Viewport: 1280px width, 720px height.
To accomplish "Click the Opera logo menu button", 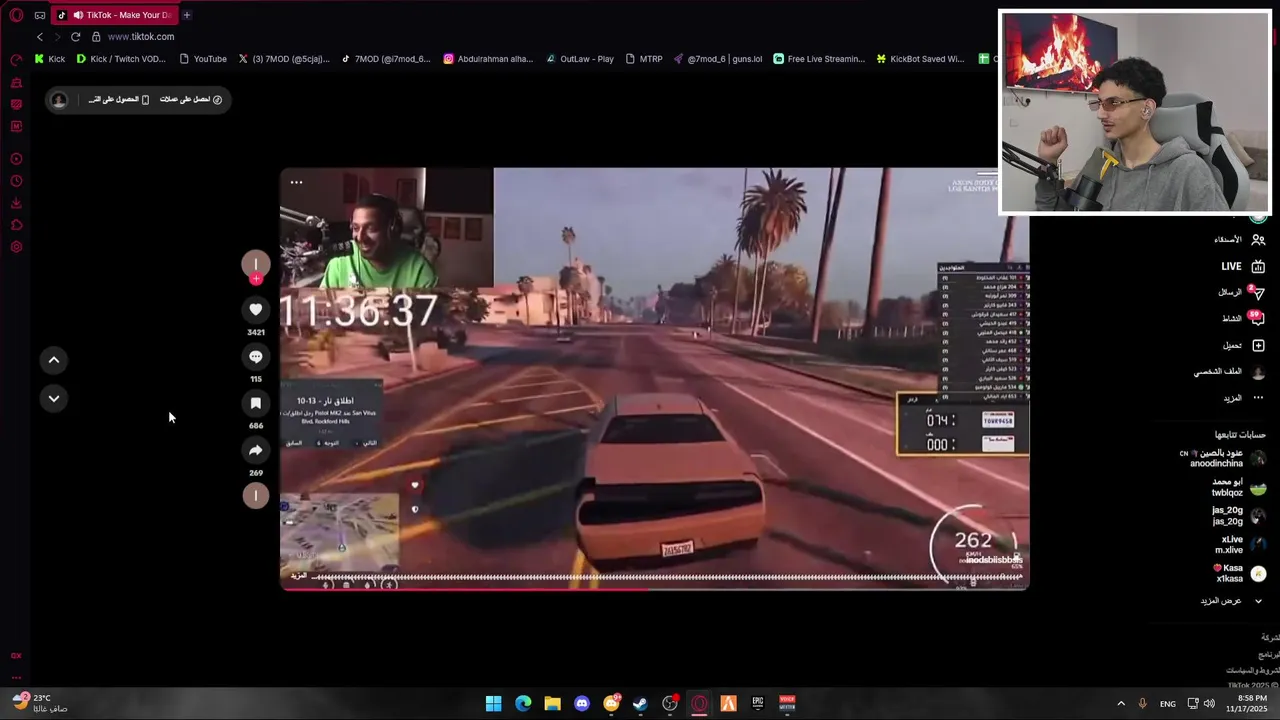I will [16, 15].
